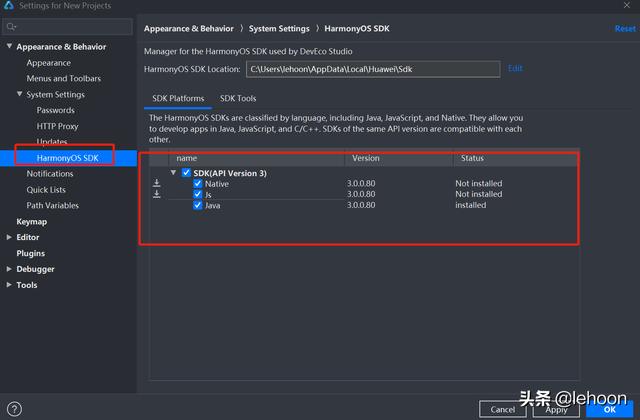
Task: Click the name column header
Action: pos(257,158)
